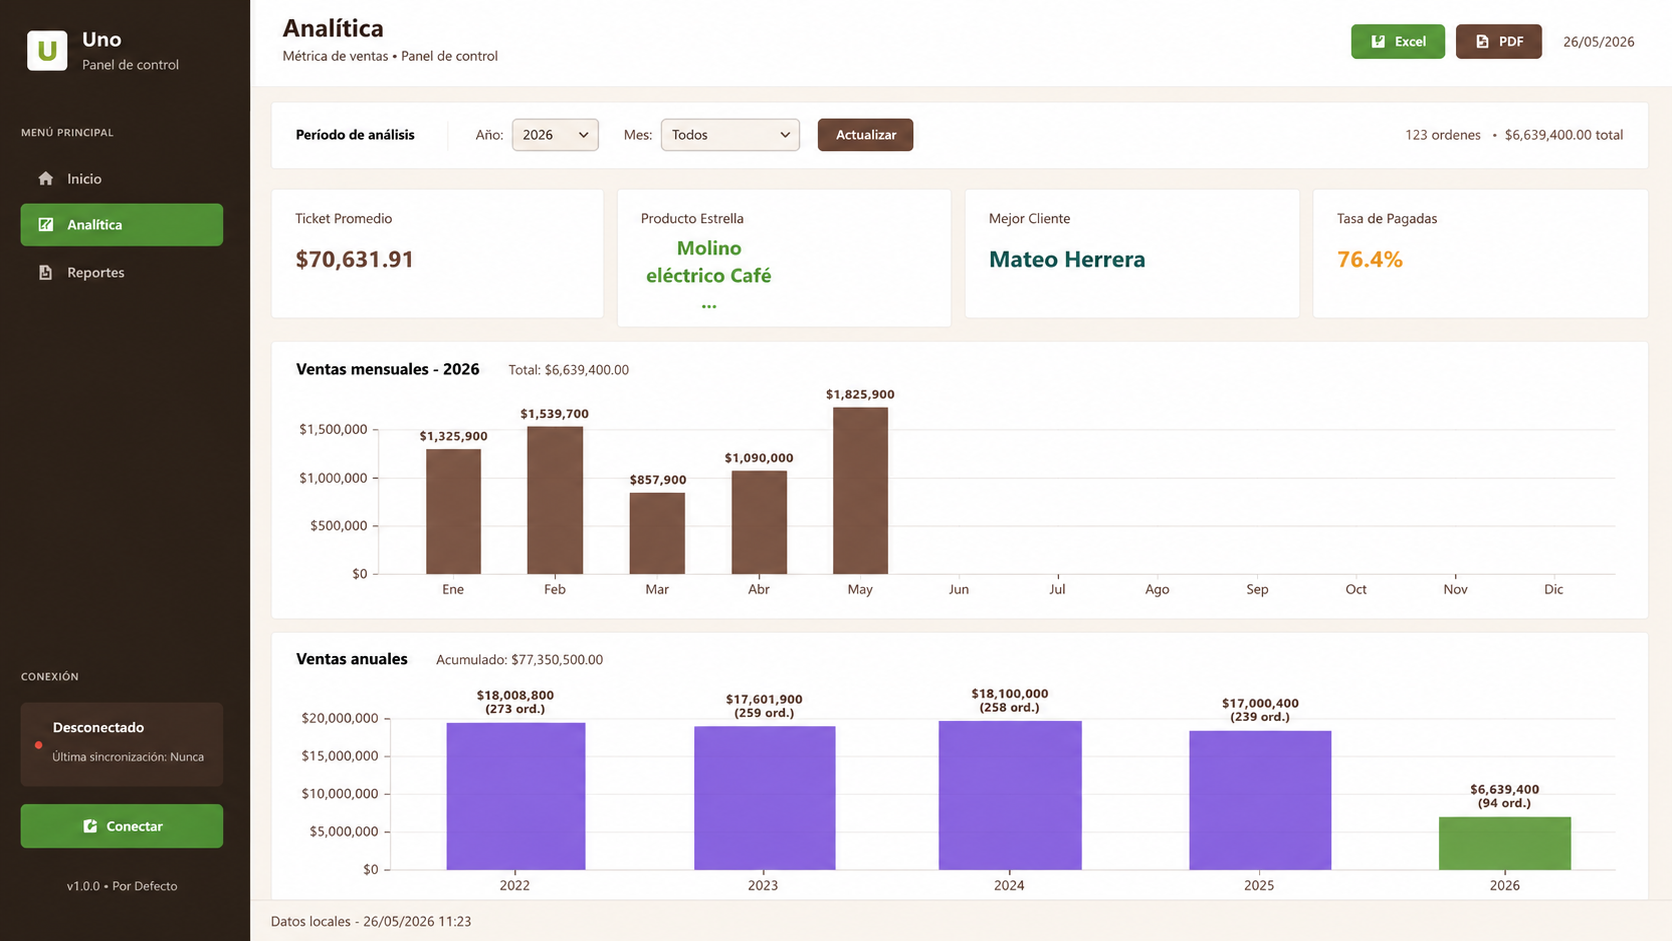Click the Acumulado: $77,350,500.00 text
The width and height of the screenshot is (1672, 941).
pos(519,659)
